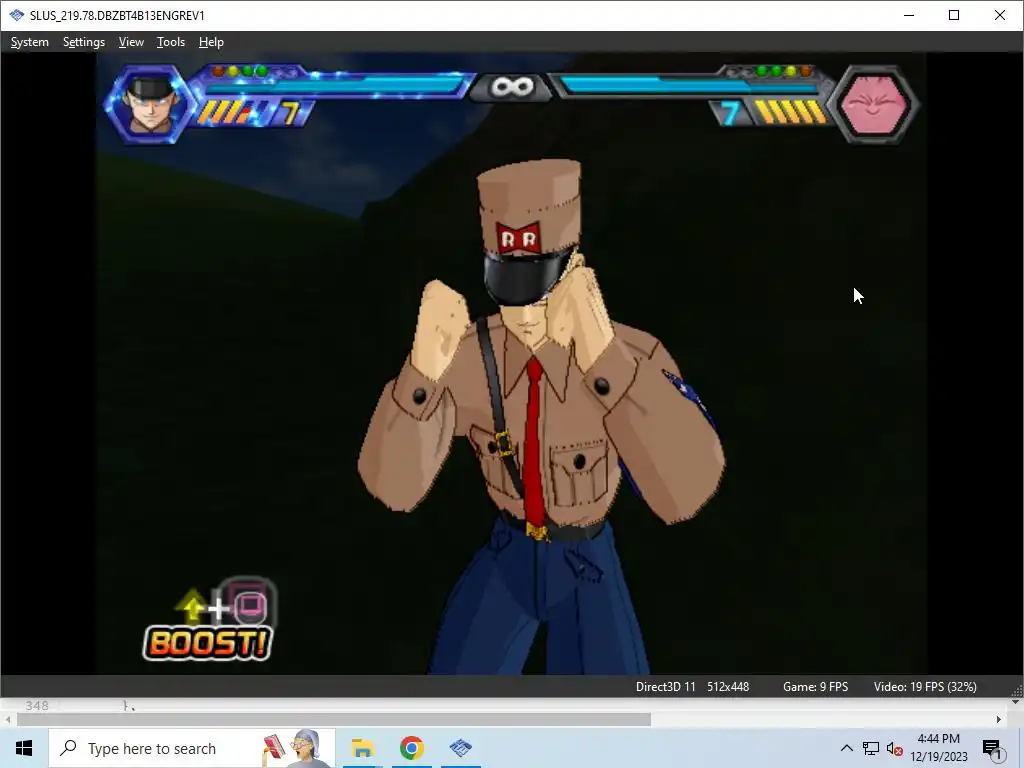The image size is (1024, 768).
Task: Click line number 348 in editor behind
Action: click(37, 705)
